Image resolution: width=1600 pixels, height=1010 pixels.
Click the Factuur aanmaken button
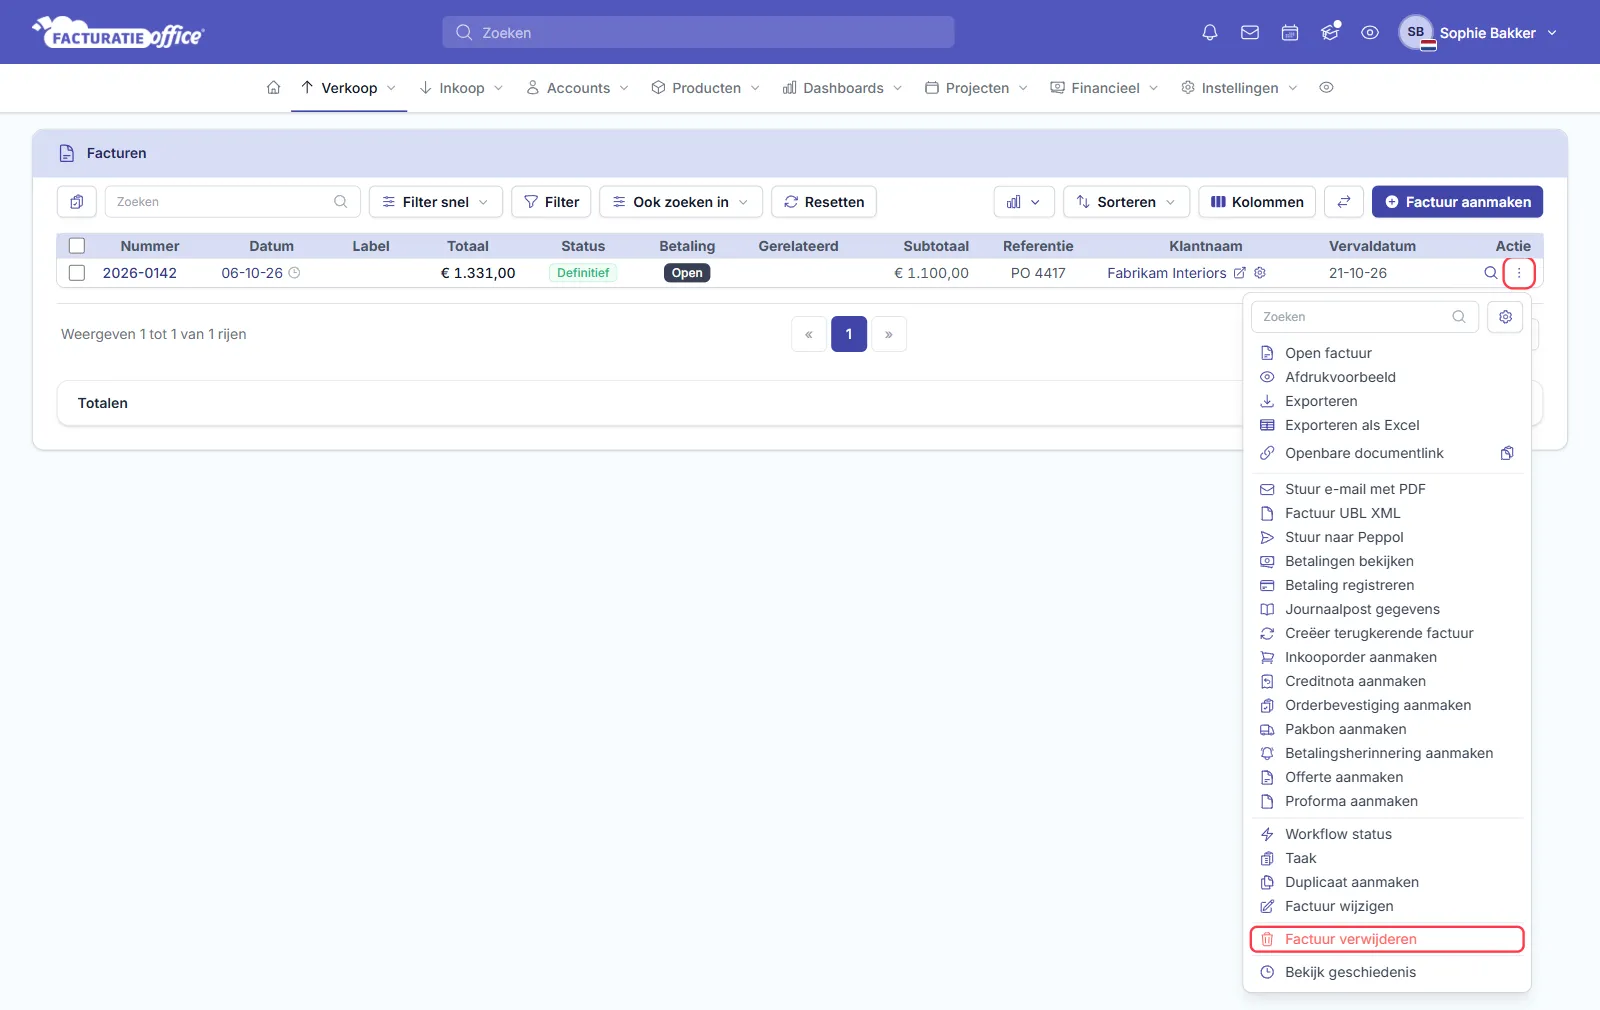[x=1457, y=202]
